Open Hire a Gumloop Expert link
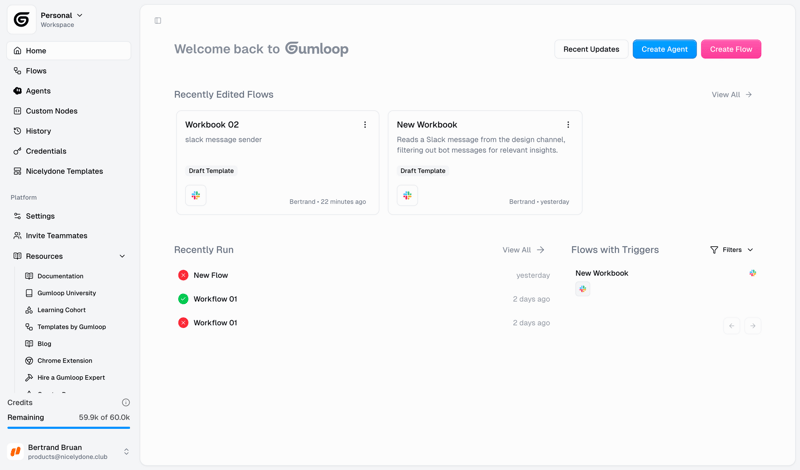This screenshot has width=800, height=470. coord(71,378)
